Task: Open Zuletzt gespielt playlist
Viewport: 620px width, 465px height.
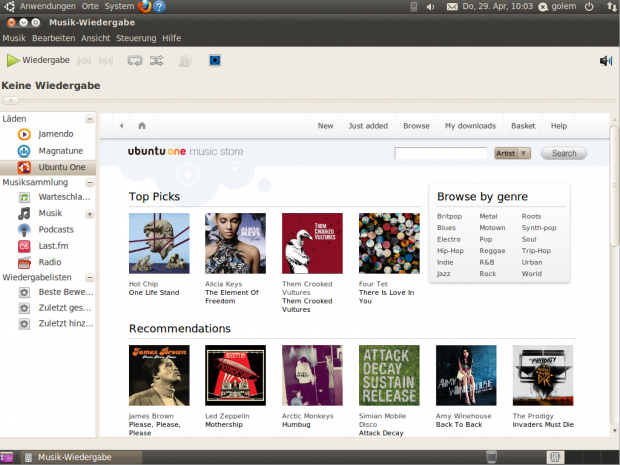Action: point(48,308)
